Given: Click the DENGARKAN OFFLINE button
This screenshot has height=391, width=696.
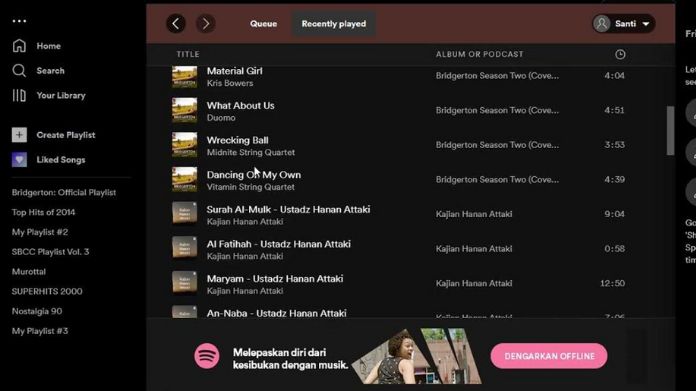Looking at the screenshot, I should coord(549,356).
